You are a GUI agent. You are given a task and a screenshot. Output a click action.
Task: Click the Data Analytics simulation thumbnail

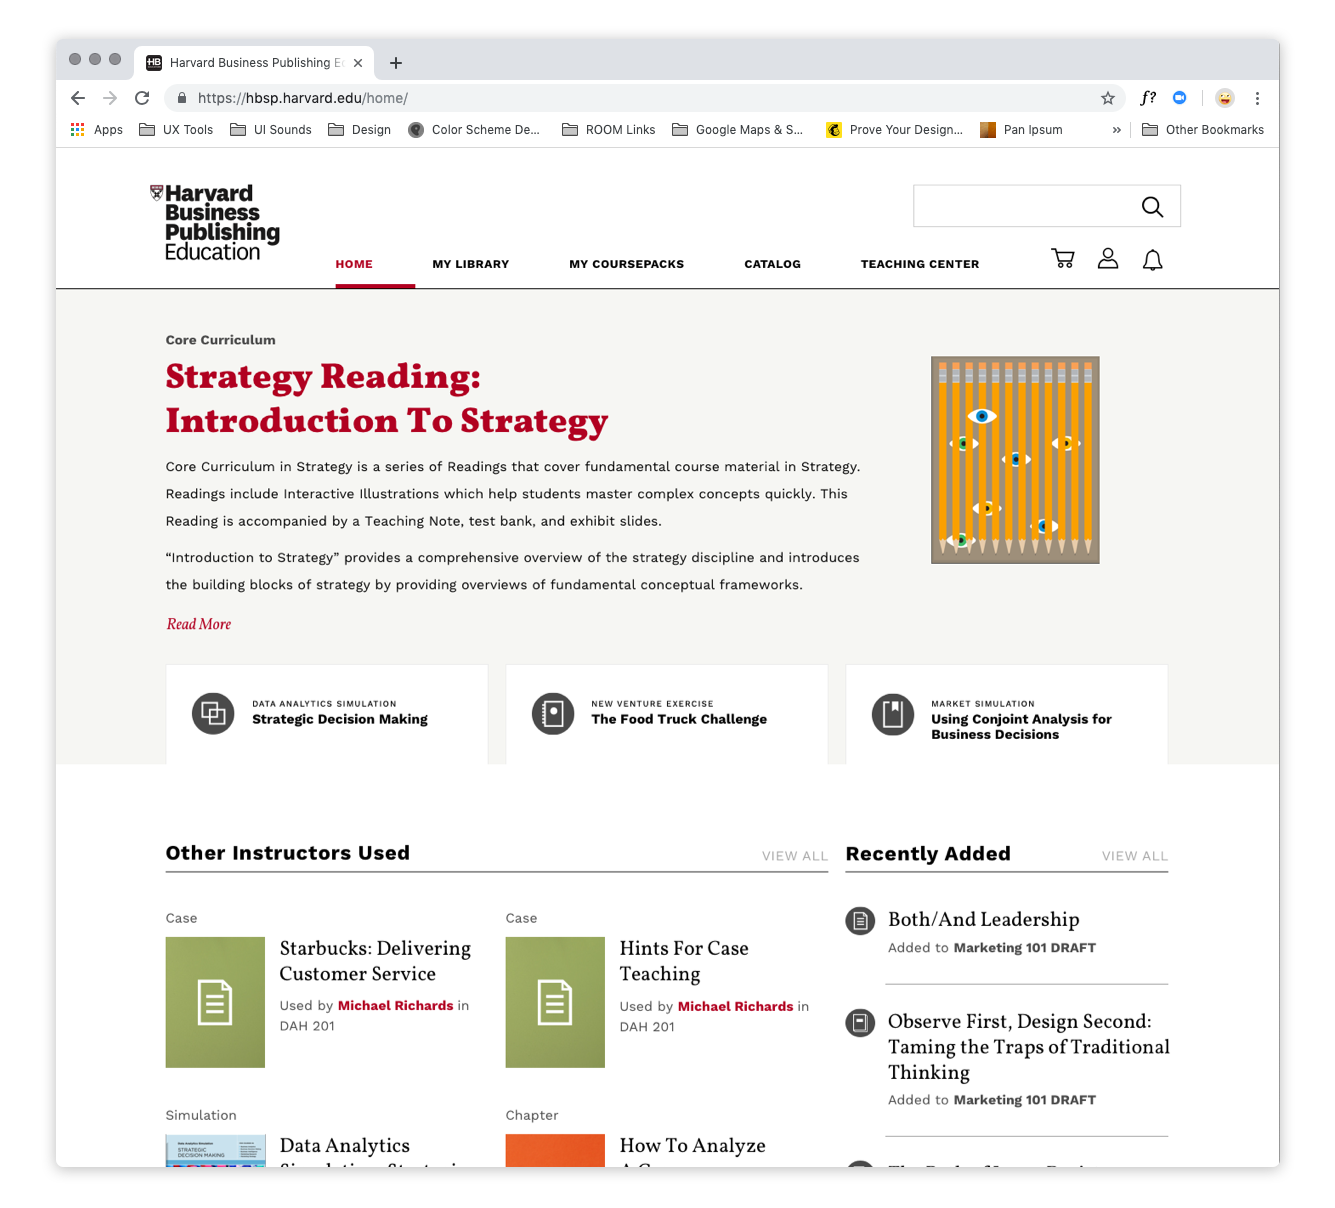coord(215,1151)
